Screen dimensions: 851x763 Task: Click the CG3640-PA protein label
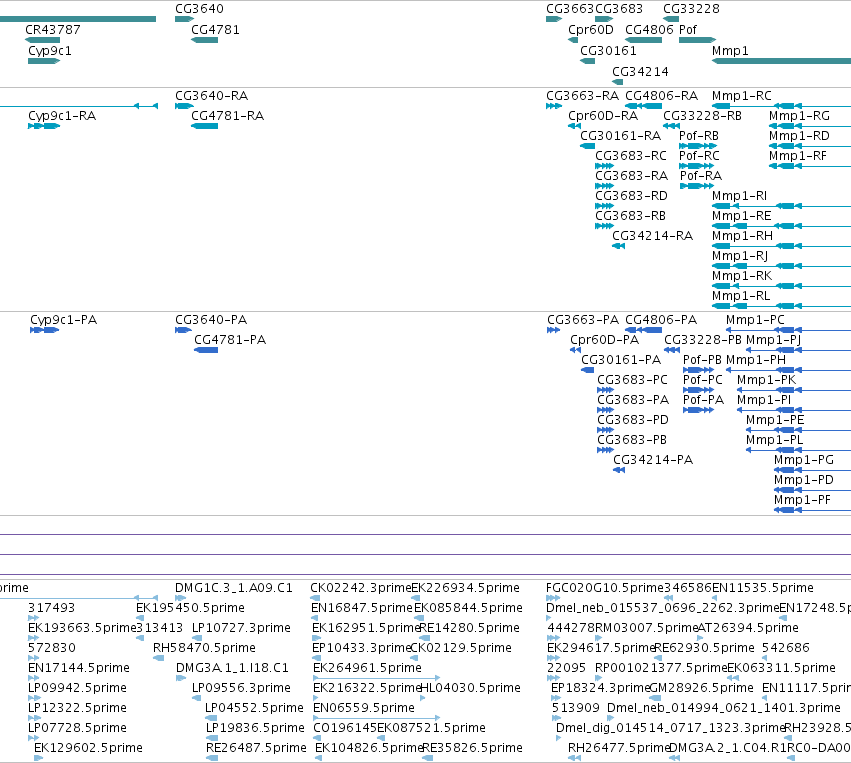pyautogui.click(x=211, y=320)
